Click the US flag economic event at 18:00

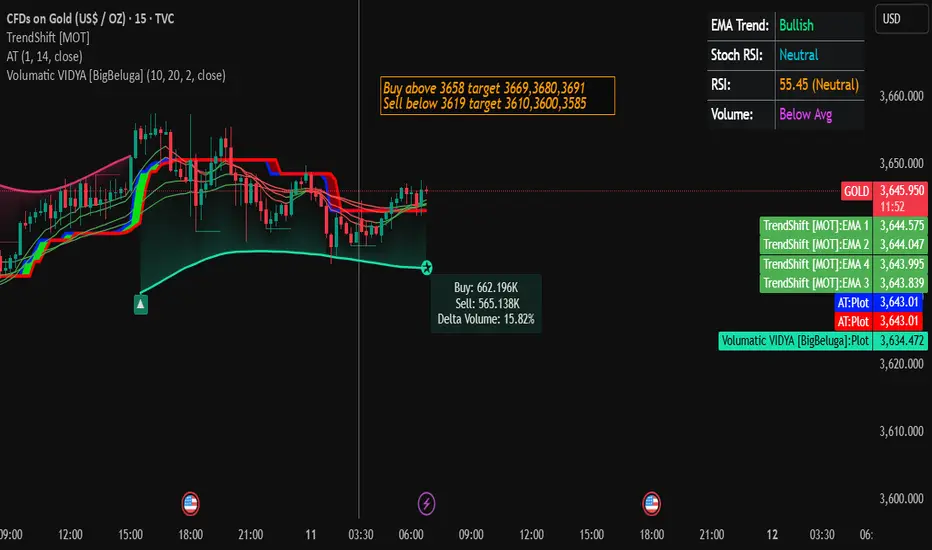coord(190,504)
